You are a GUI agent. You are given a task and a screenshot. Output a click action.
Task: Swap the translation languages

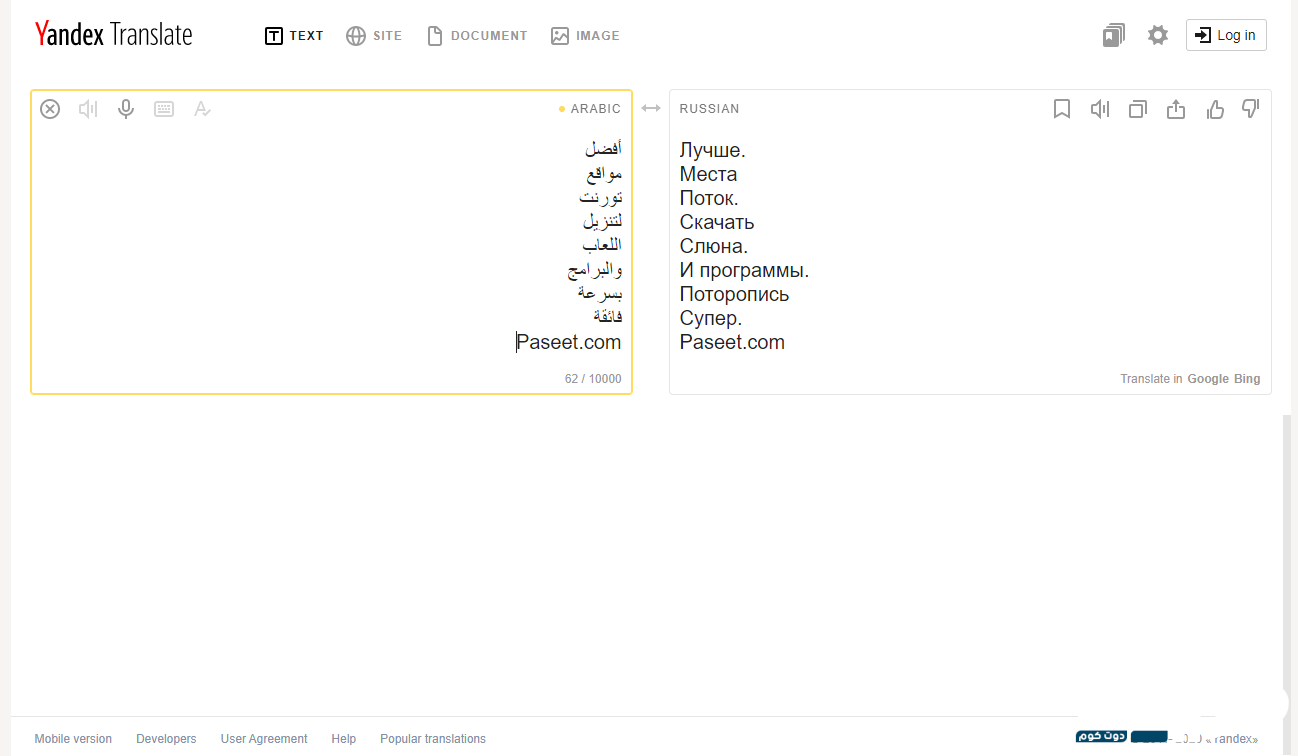[x=651, y=108]
